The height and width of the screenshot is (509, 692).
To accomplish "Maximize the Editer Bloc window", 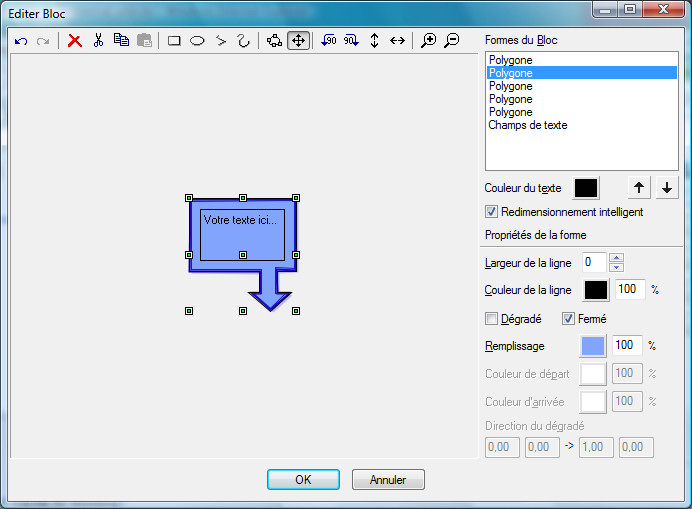I will (630, 10).
